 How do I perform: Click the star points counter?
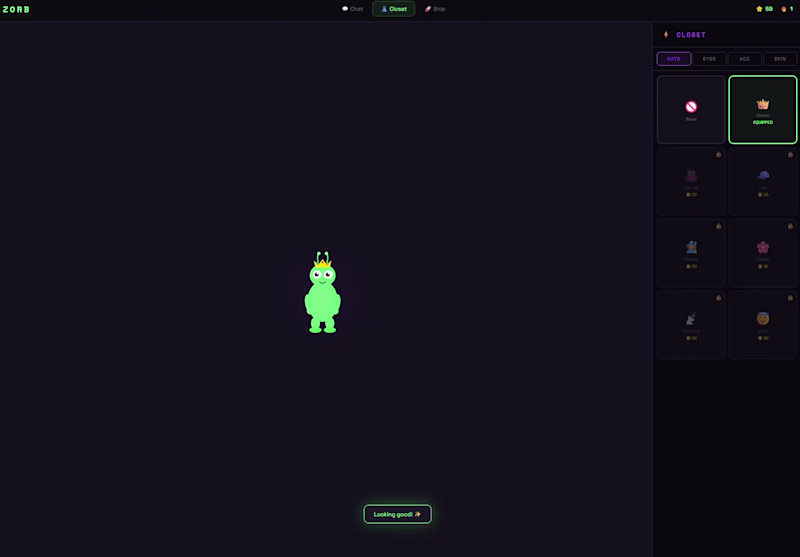[x=764, y=9]
